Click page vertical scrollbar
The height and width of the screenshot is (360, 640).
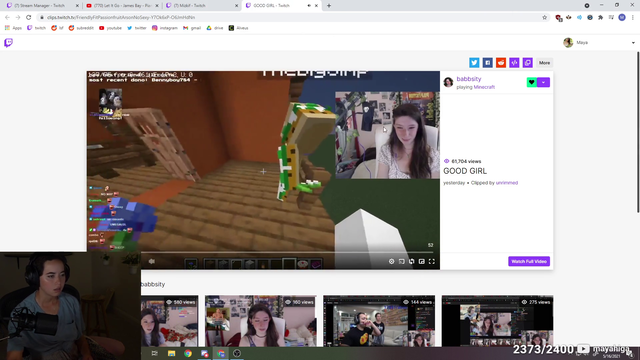638,131
